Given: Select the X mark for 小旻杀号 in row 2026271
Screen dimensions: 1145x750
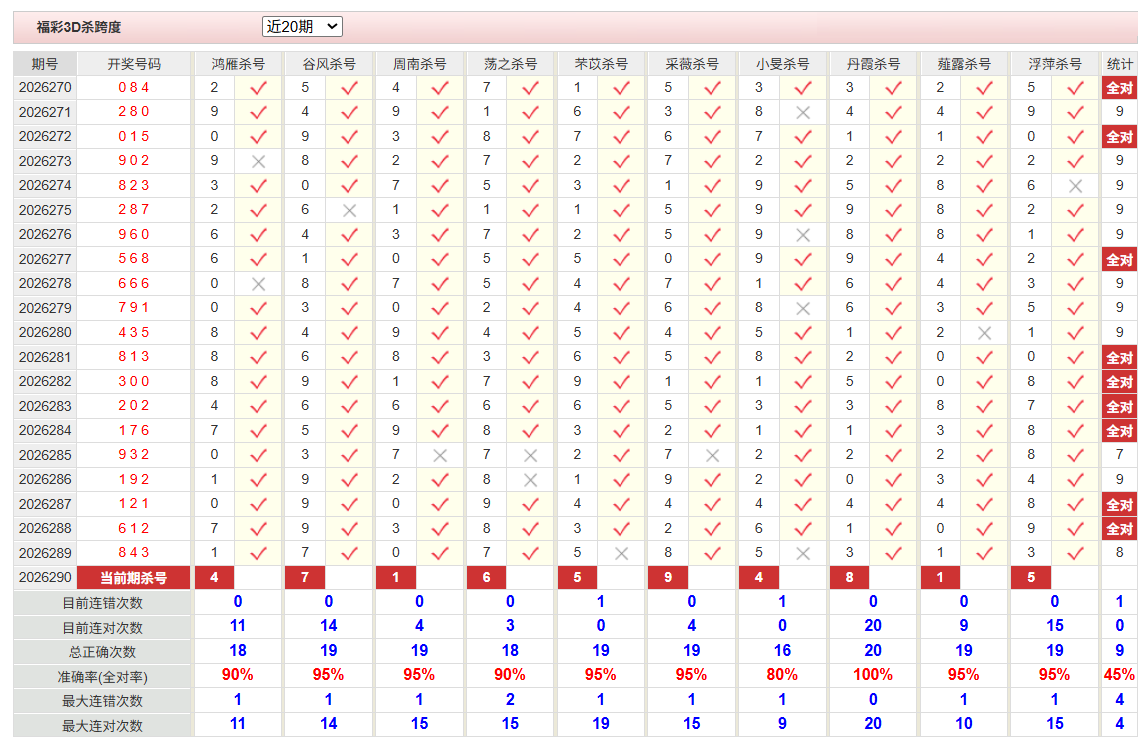Looking at the screenshot, I should (803, 112).
